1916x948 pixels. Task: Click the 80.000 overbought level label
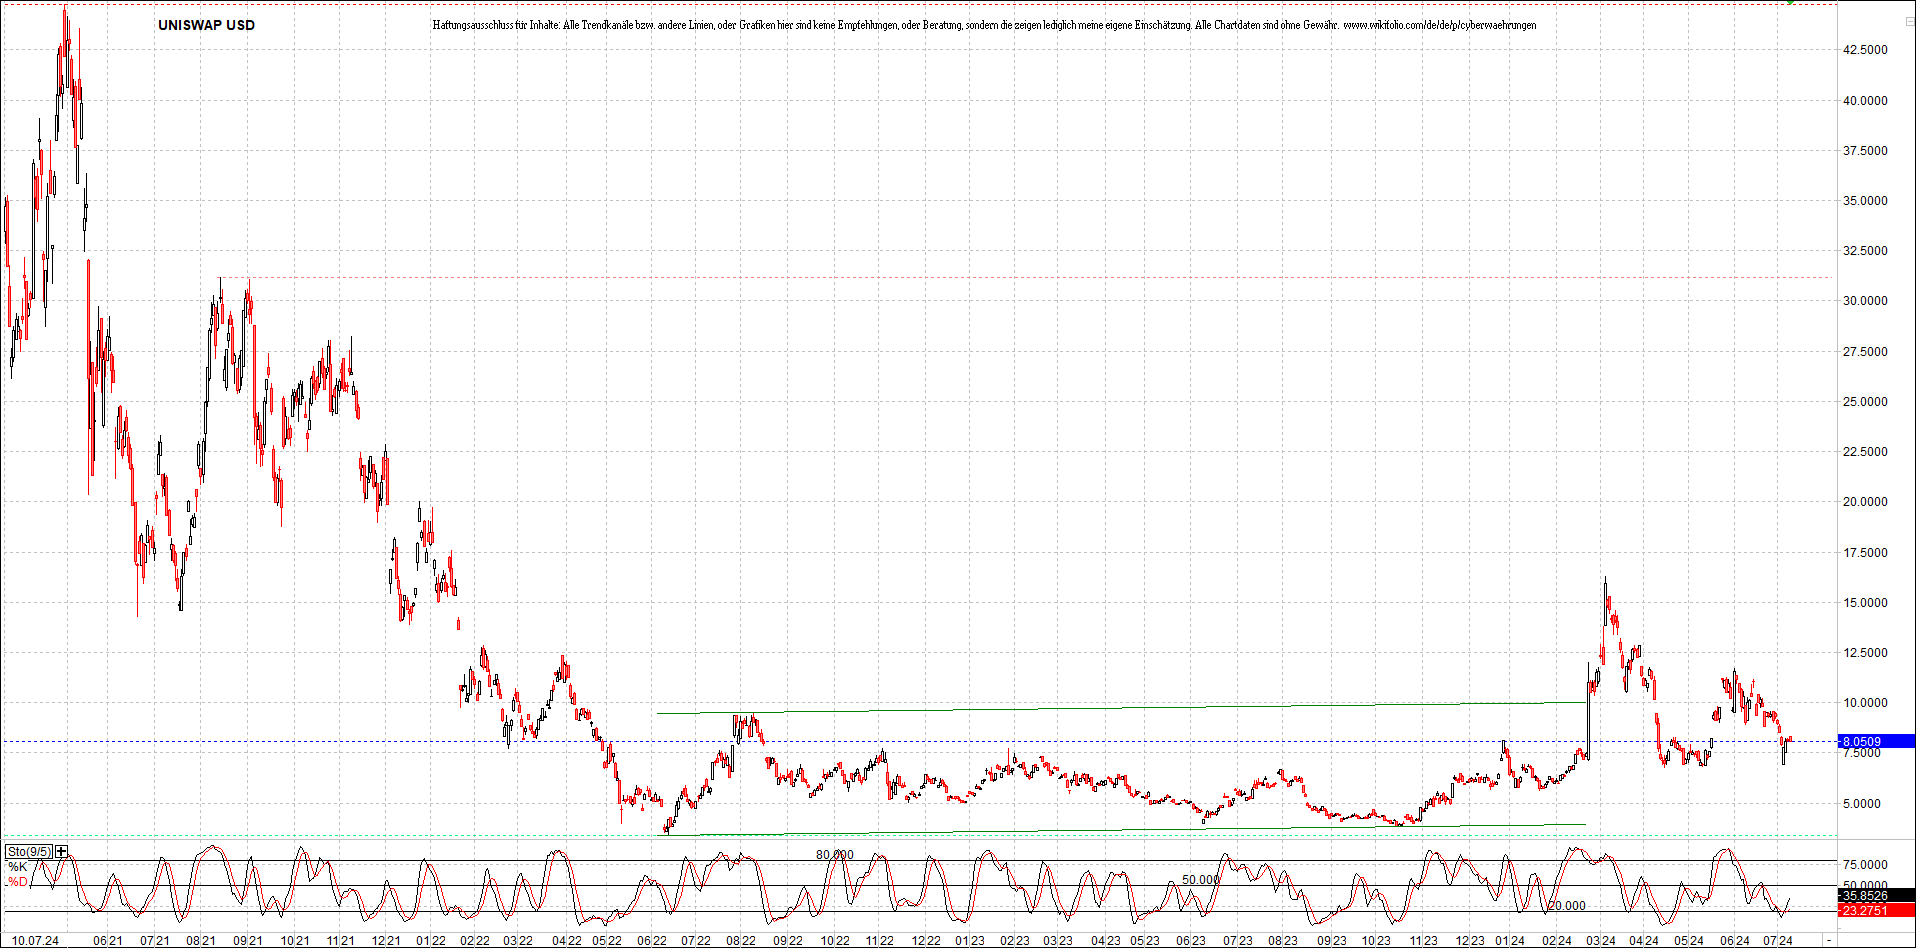tap(835, 855)
